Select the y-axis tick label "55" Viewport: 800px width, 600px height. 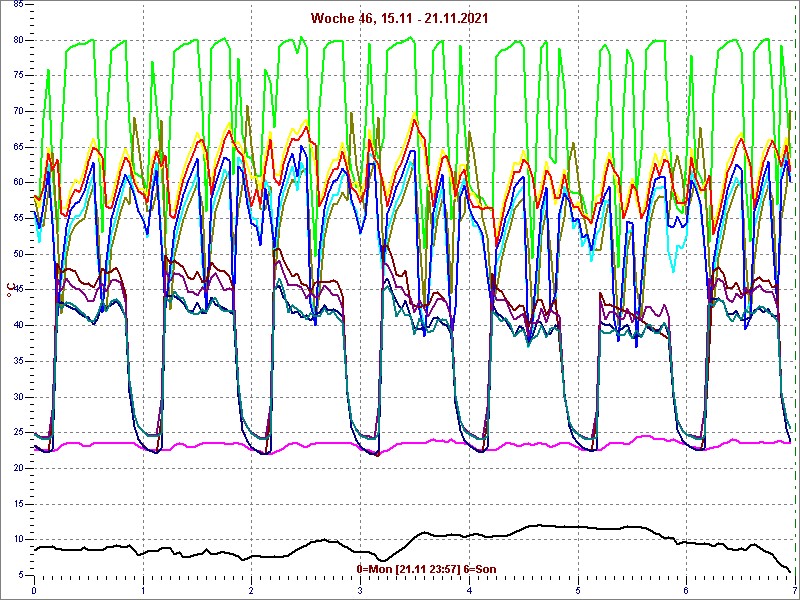click(17, 218)
